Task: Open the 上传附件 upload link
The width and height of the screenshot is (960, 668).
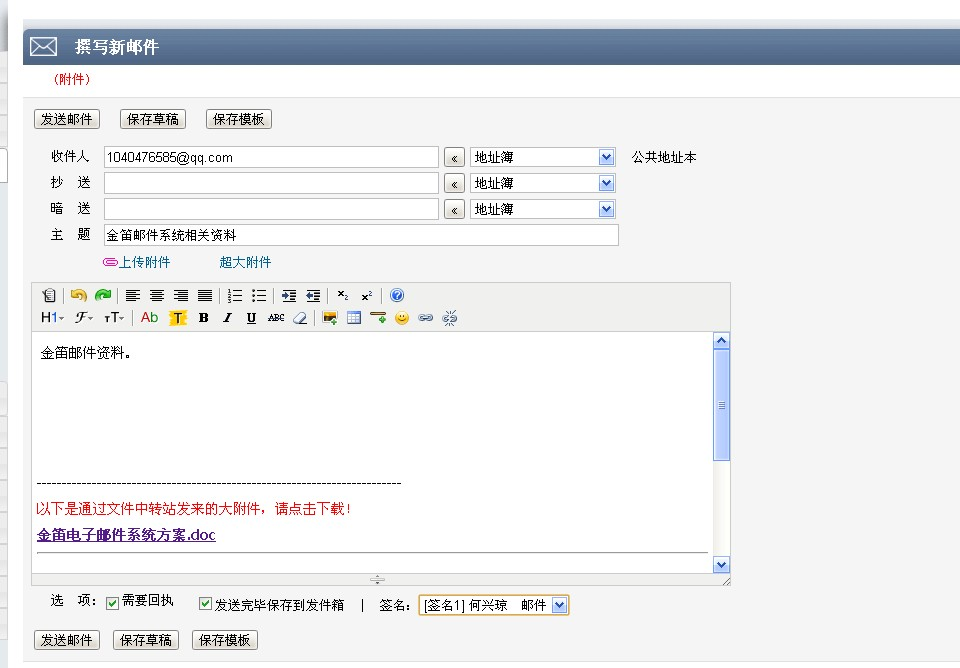Action: (137, 262)
